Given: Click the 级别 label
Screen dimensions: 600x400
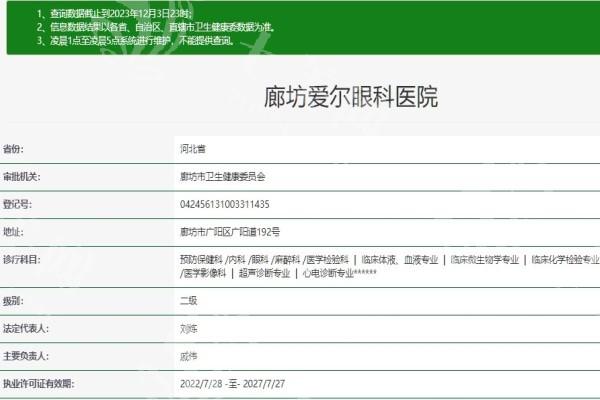Looking at the screenshot, I should click(13, 301).
